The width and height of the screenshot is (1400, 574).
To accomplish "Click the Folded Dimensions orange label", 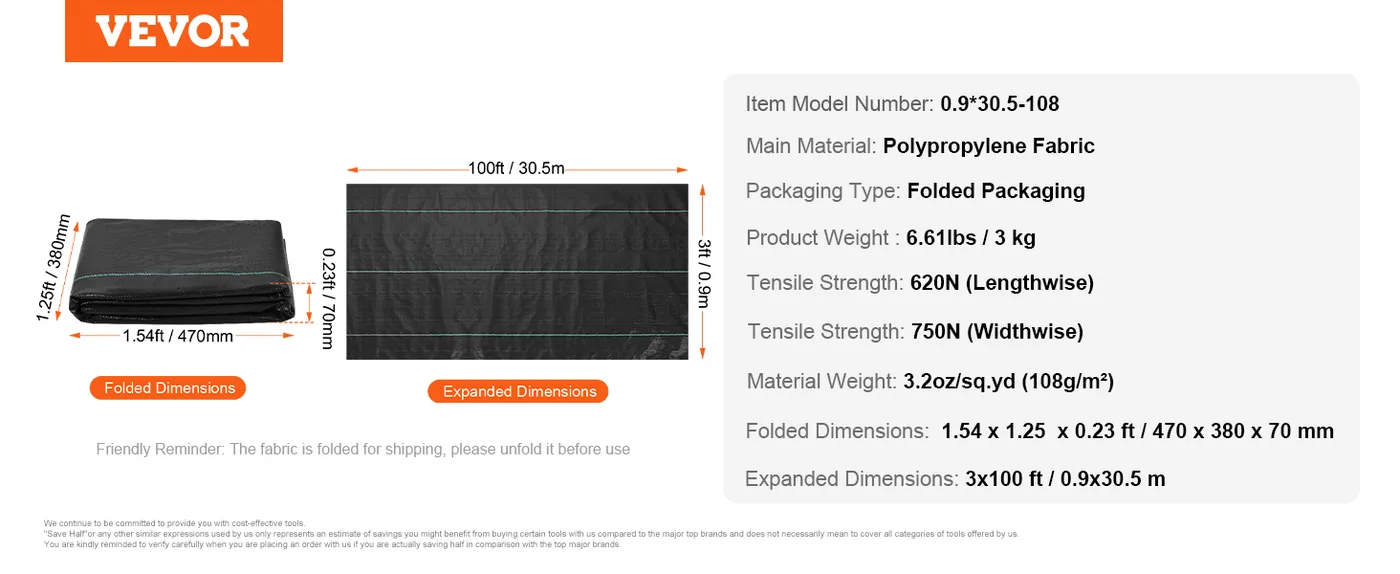I will click(x=168, y=388).
